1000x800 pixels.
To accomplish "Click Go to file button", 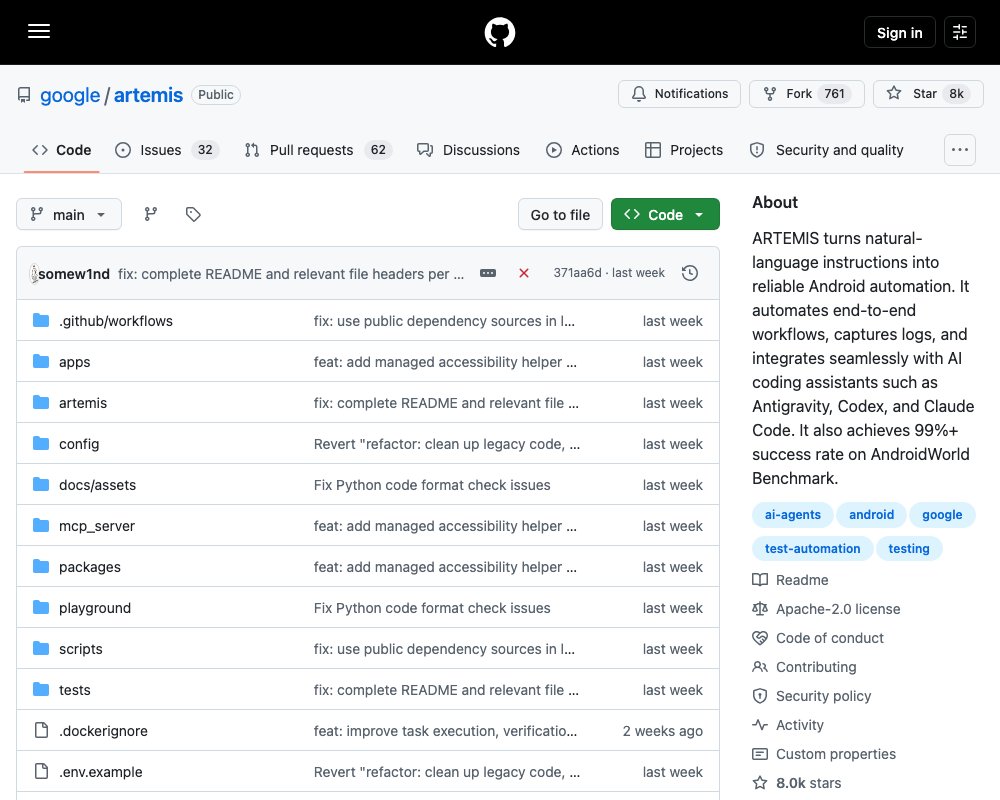I will [x=560, y=214].
